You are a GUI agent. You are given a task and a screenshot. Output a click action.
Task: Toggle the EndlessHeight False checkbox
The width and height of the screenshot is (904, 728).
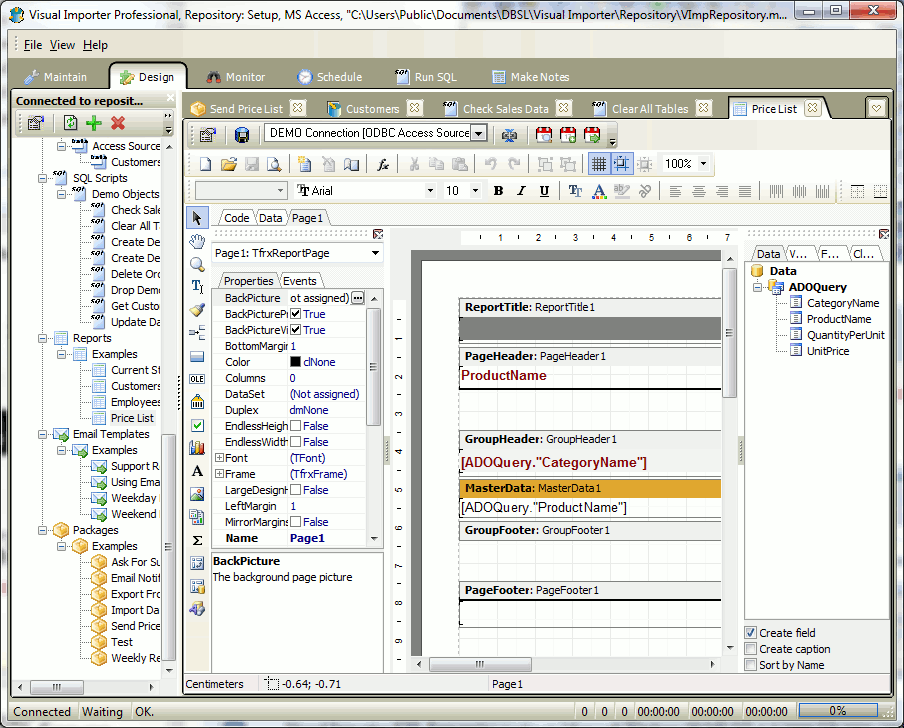click(x=295, y=426)
